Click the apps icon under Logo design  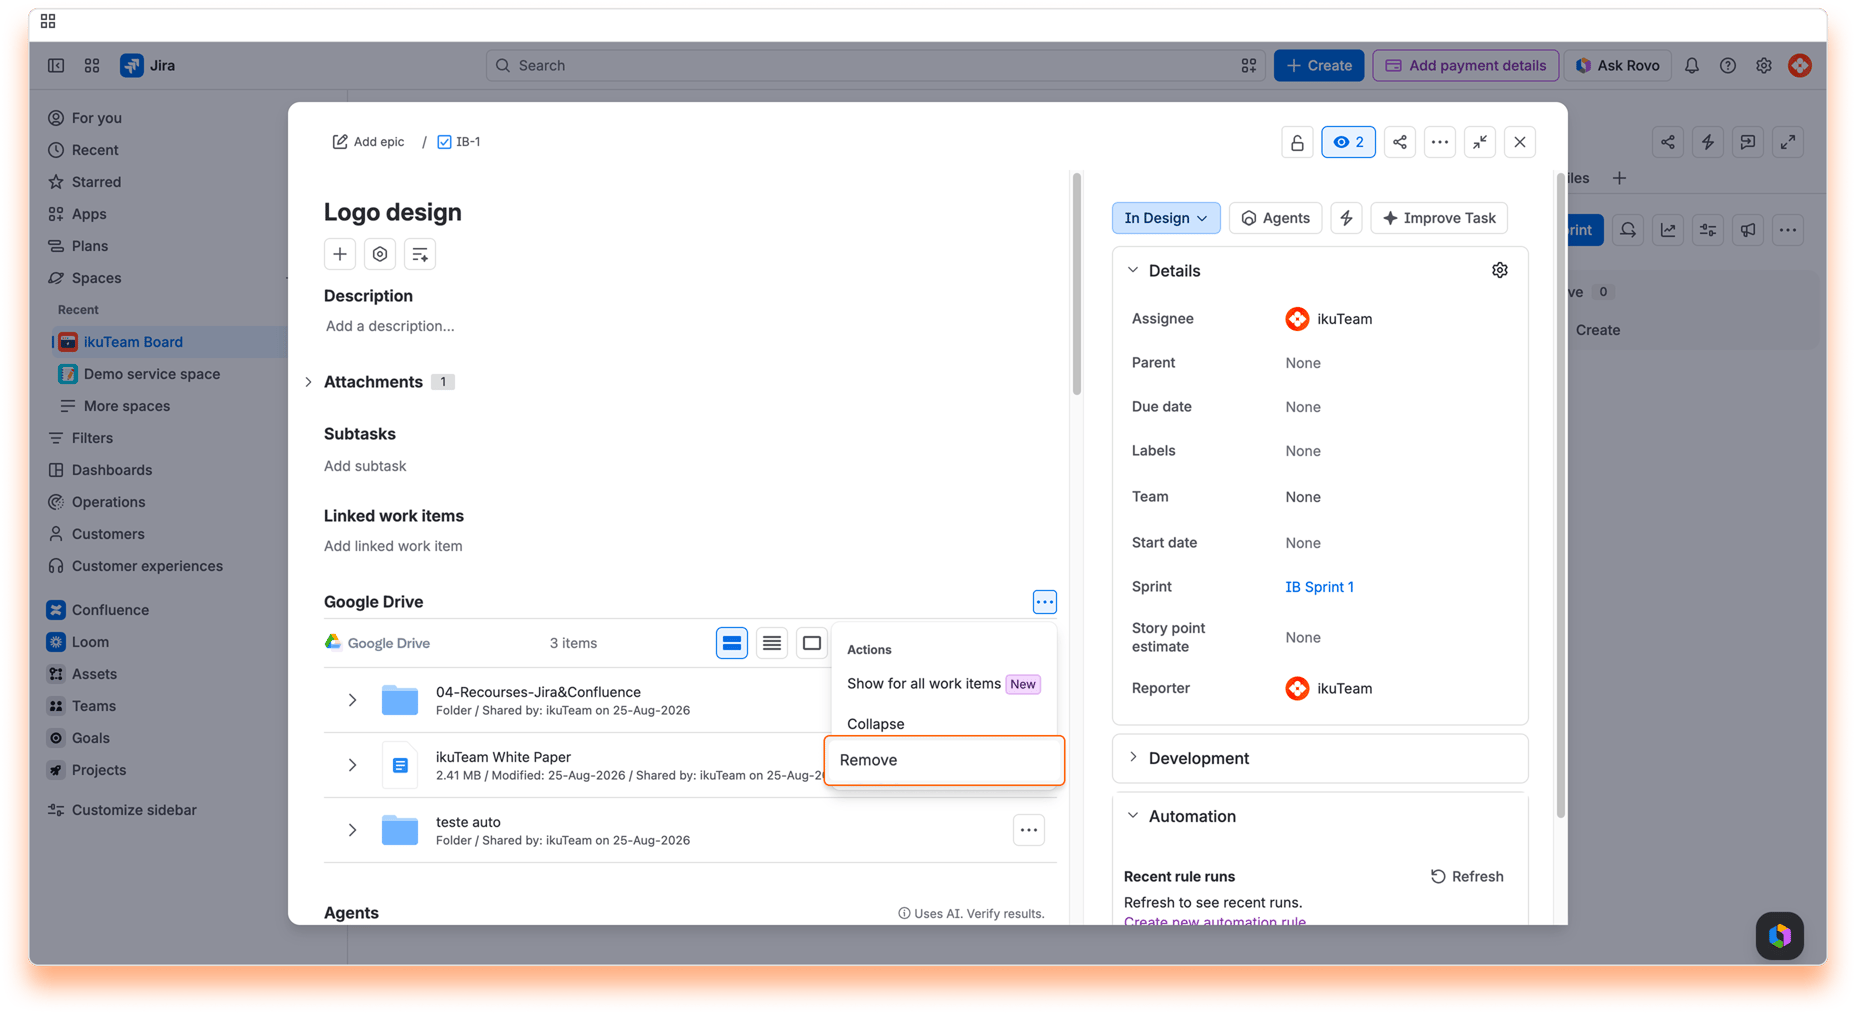[380, 254]
